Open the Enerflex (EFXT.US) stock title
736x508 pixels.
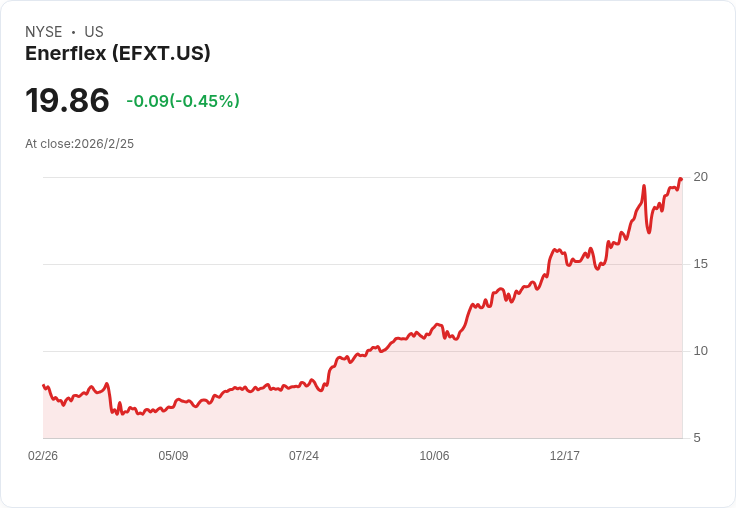118,54
